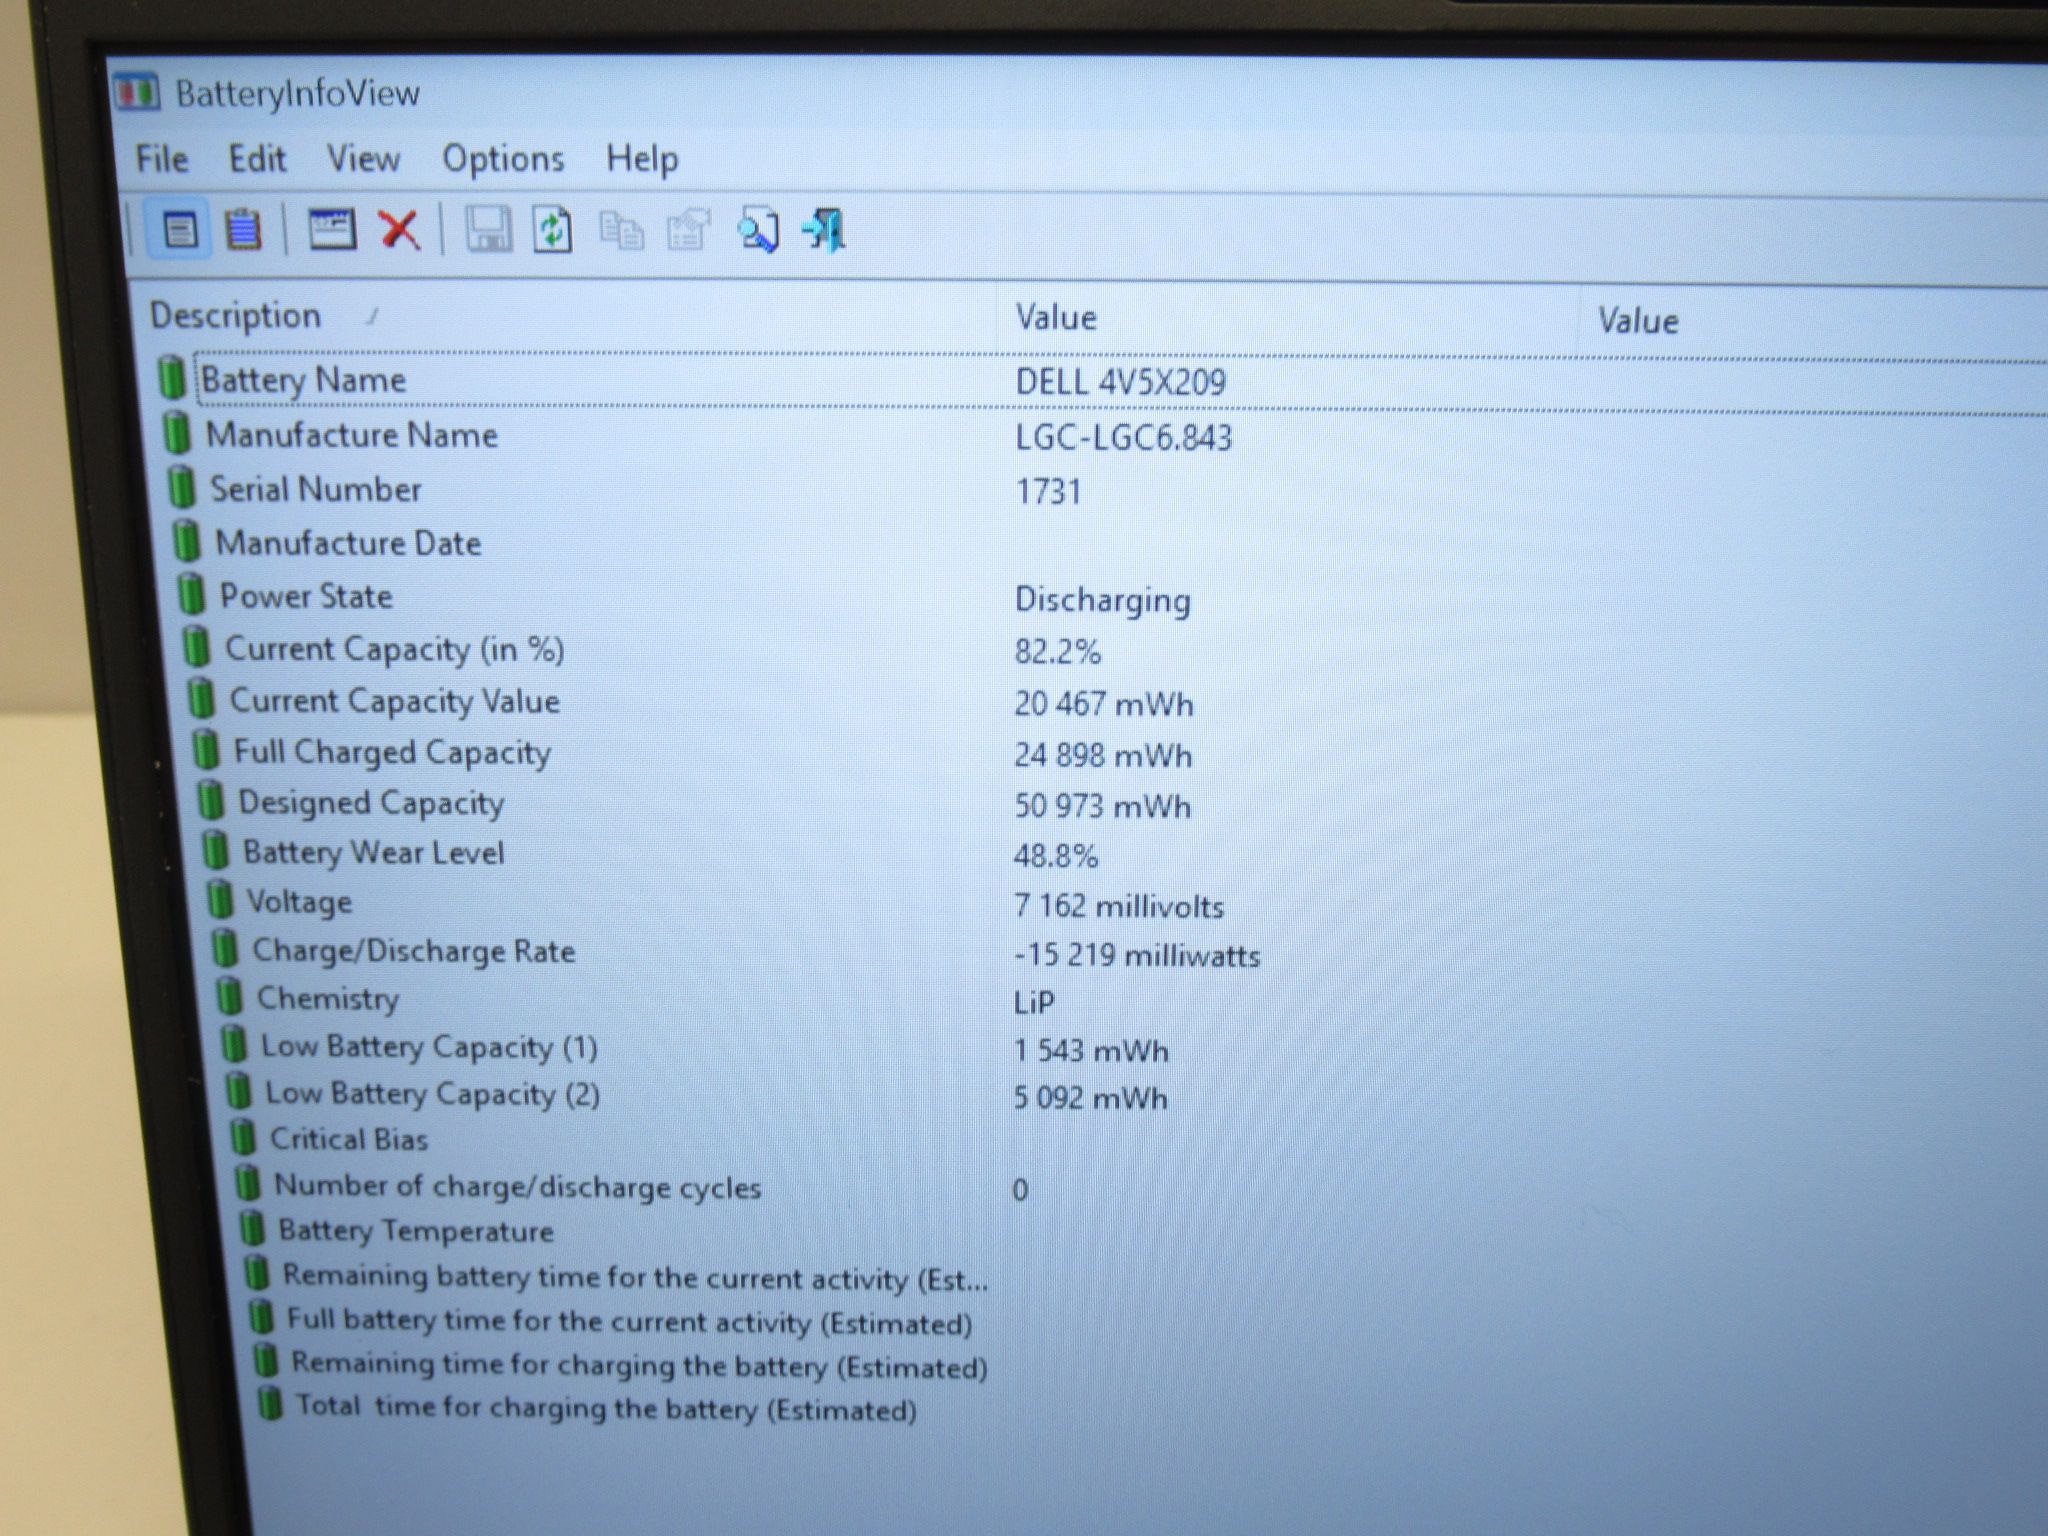Click the battery icon beside Serial Number

182,487
